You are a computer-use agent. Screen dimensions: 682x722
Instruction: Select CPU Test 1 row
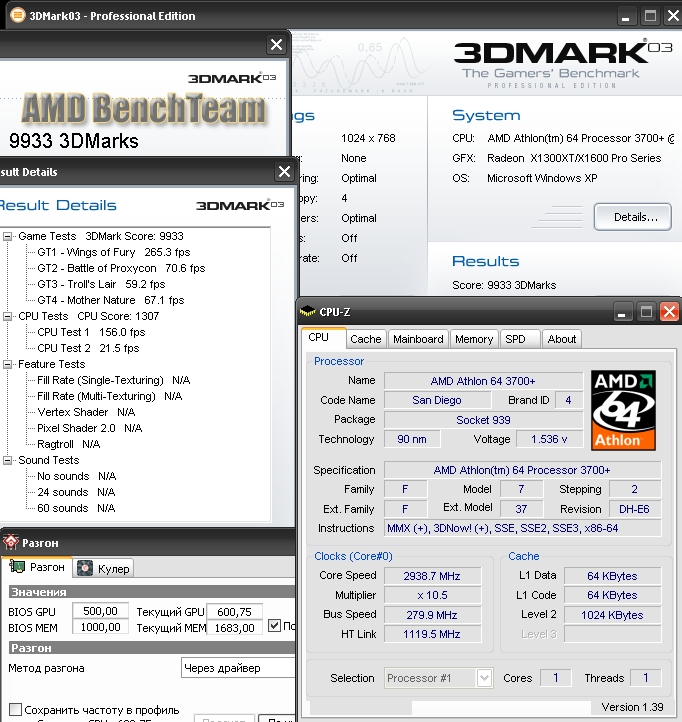point(91,332)
